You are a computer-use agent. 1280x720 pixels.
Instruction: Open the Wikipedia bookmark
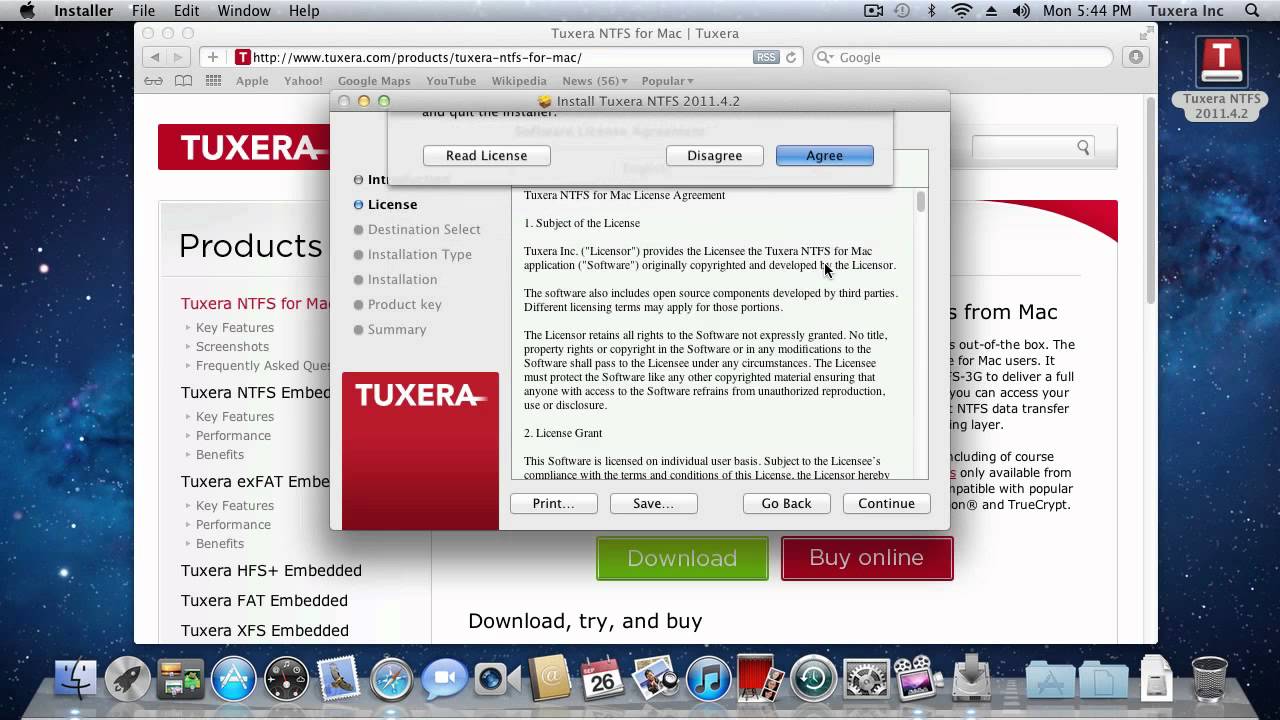coord(519,81)
